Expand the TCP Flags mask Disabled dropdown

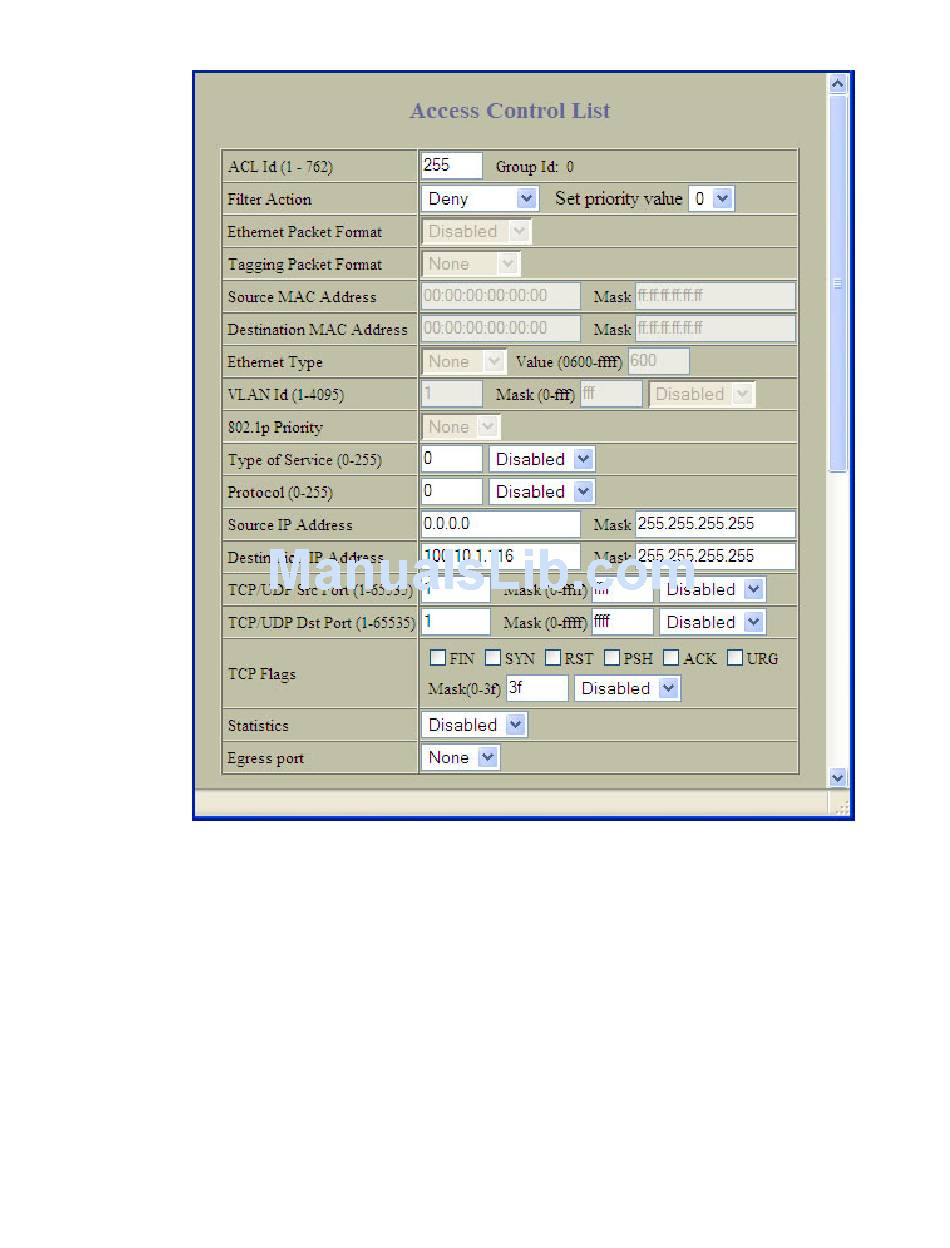[x=627, y=688]
